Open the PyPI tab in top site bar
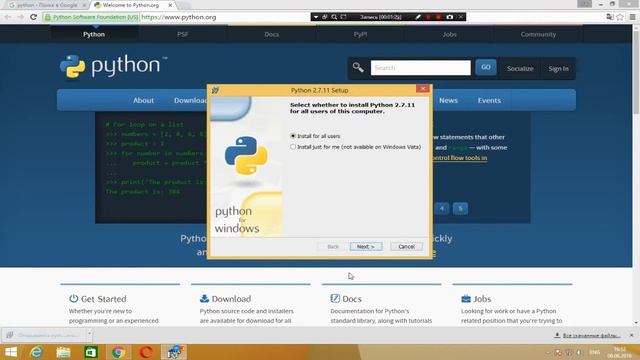Image resolution: width=640 pixels, height=360 pixels. coord(360,34)
